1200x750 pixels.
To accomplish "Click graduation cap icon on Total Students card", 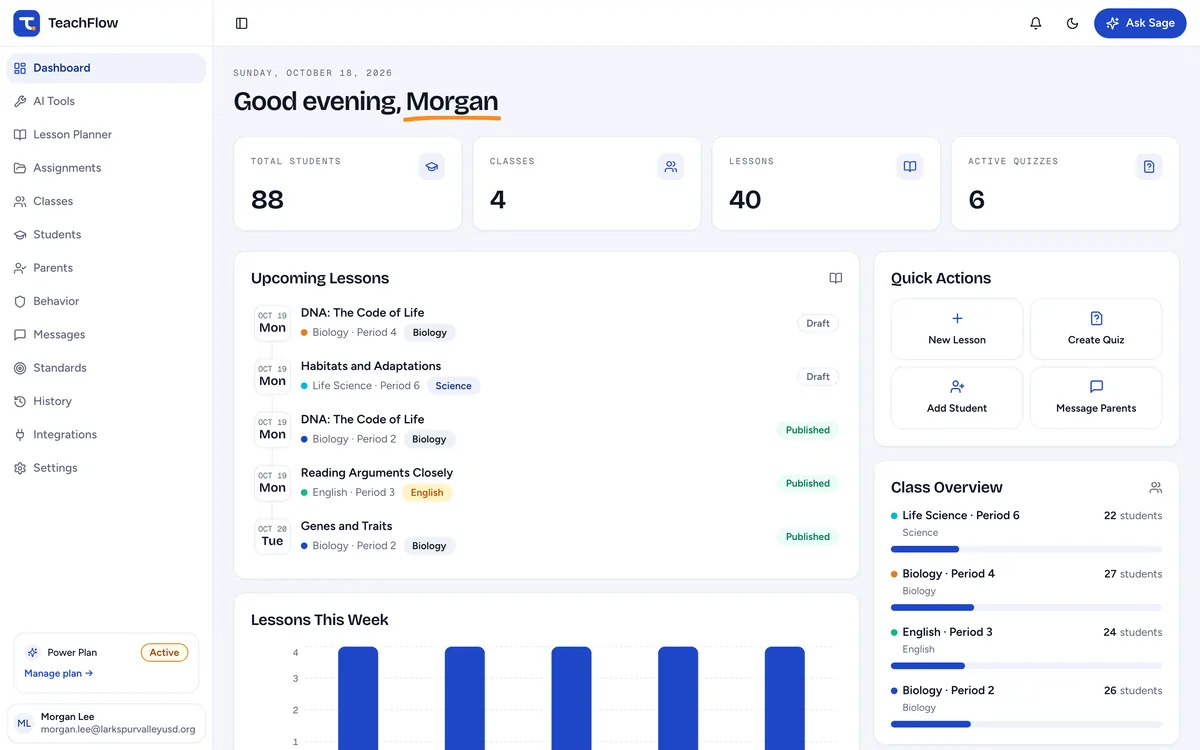I will (x=432, y=167).
